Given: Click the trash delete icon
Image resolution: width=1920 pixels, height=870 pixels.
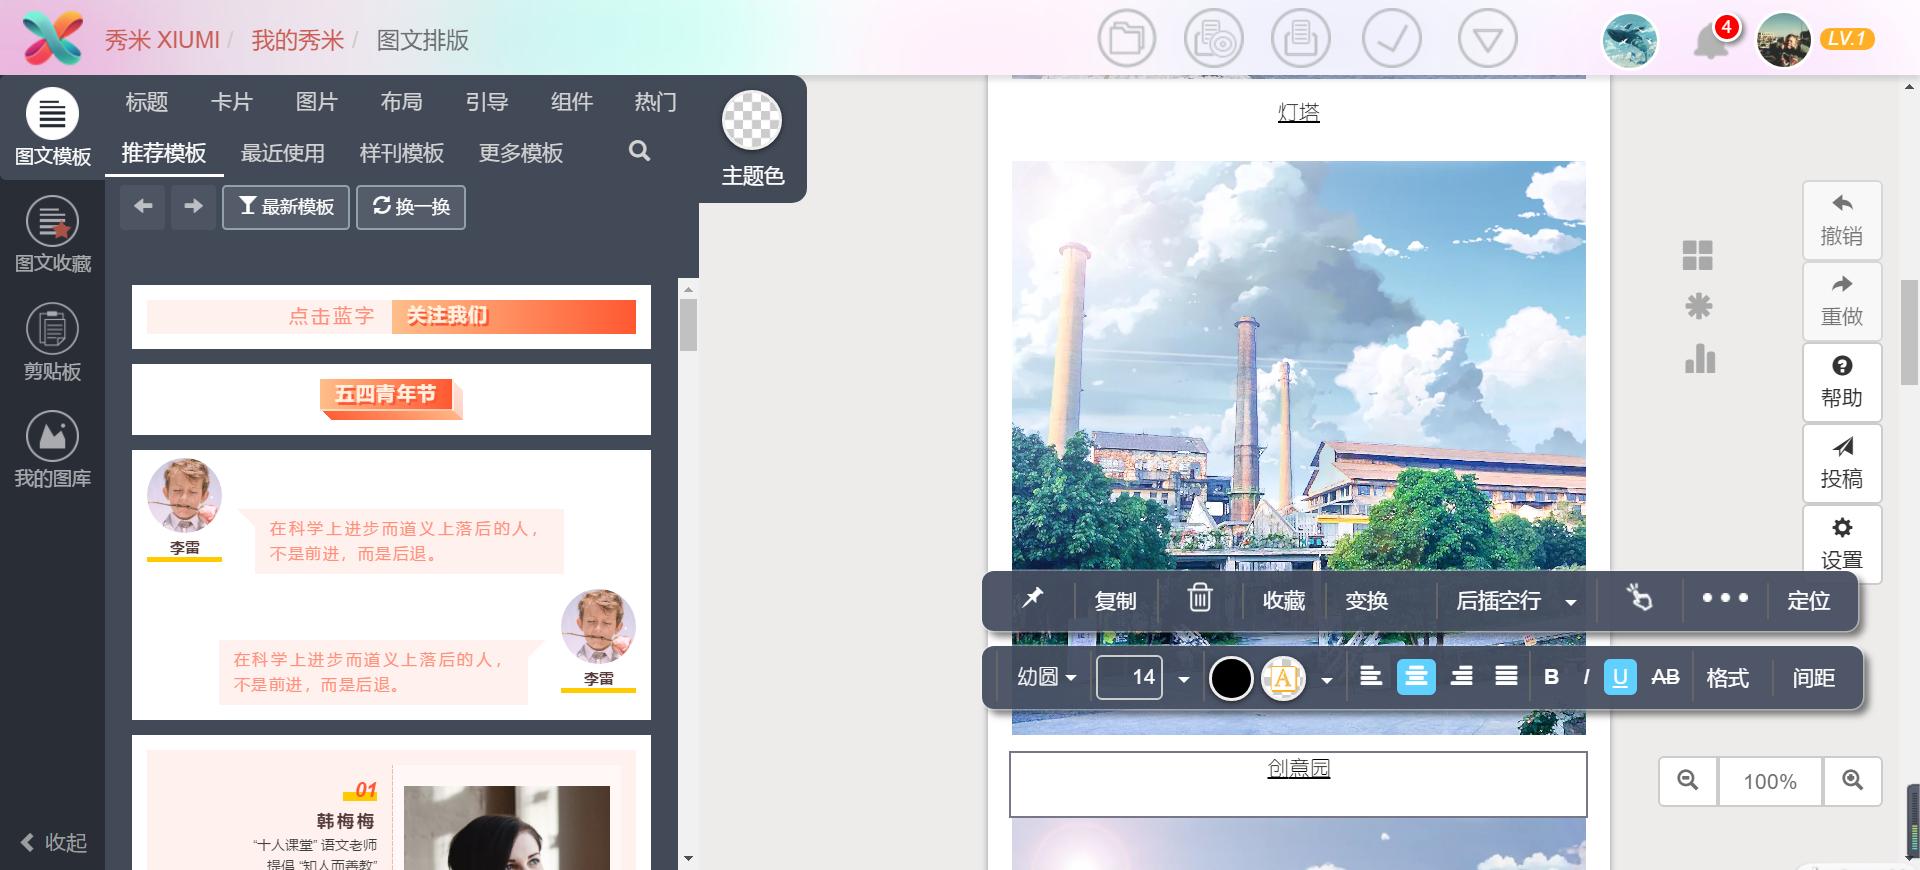Looking at the screenshot, I should click(1199, 598).
